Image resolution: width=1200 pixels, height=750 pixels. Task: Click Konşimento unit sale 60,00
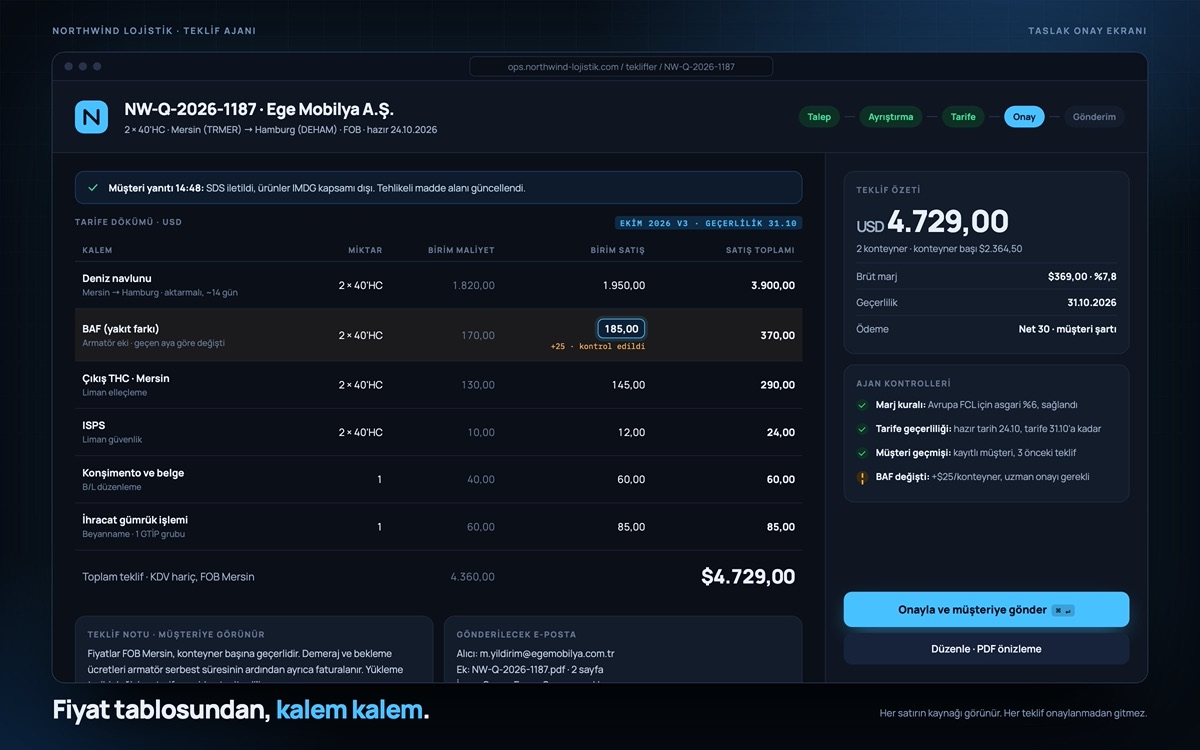tap(631, 480)
